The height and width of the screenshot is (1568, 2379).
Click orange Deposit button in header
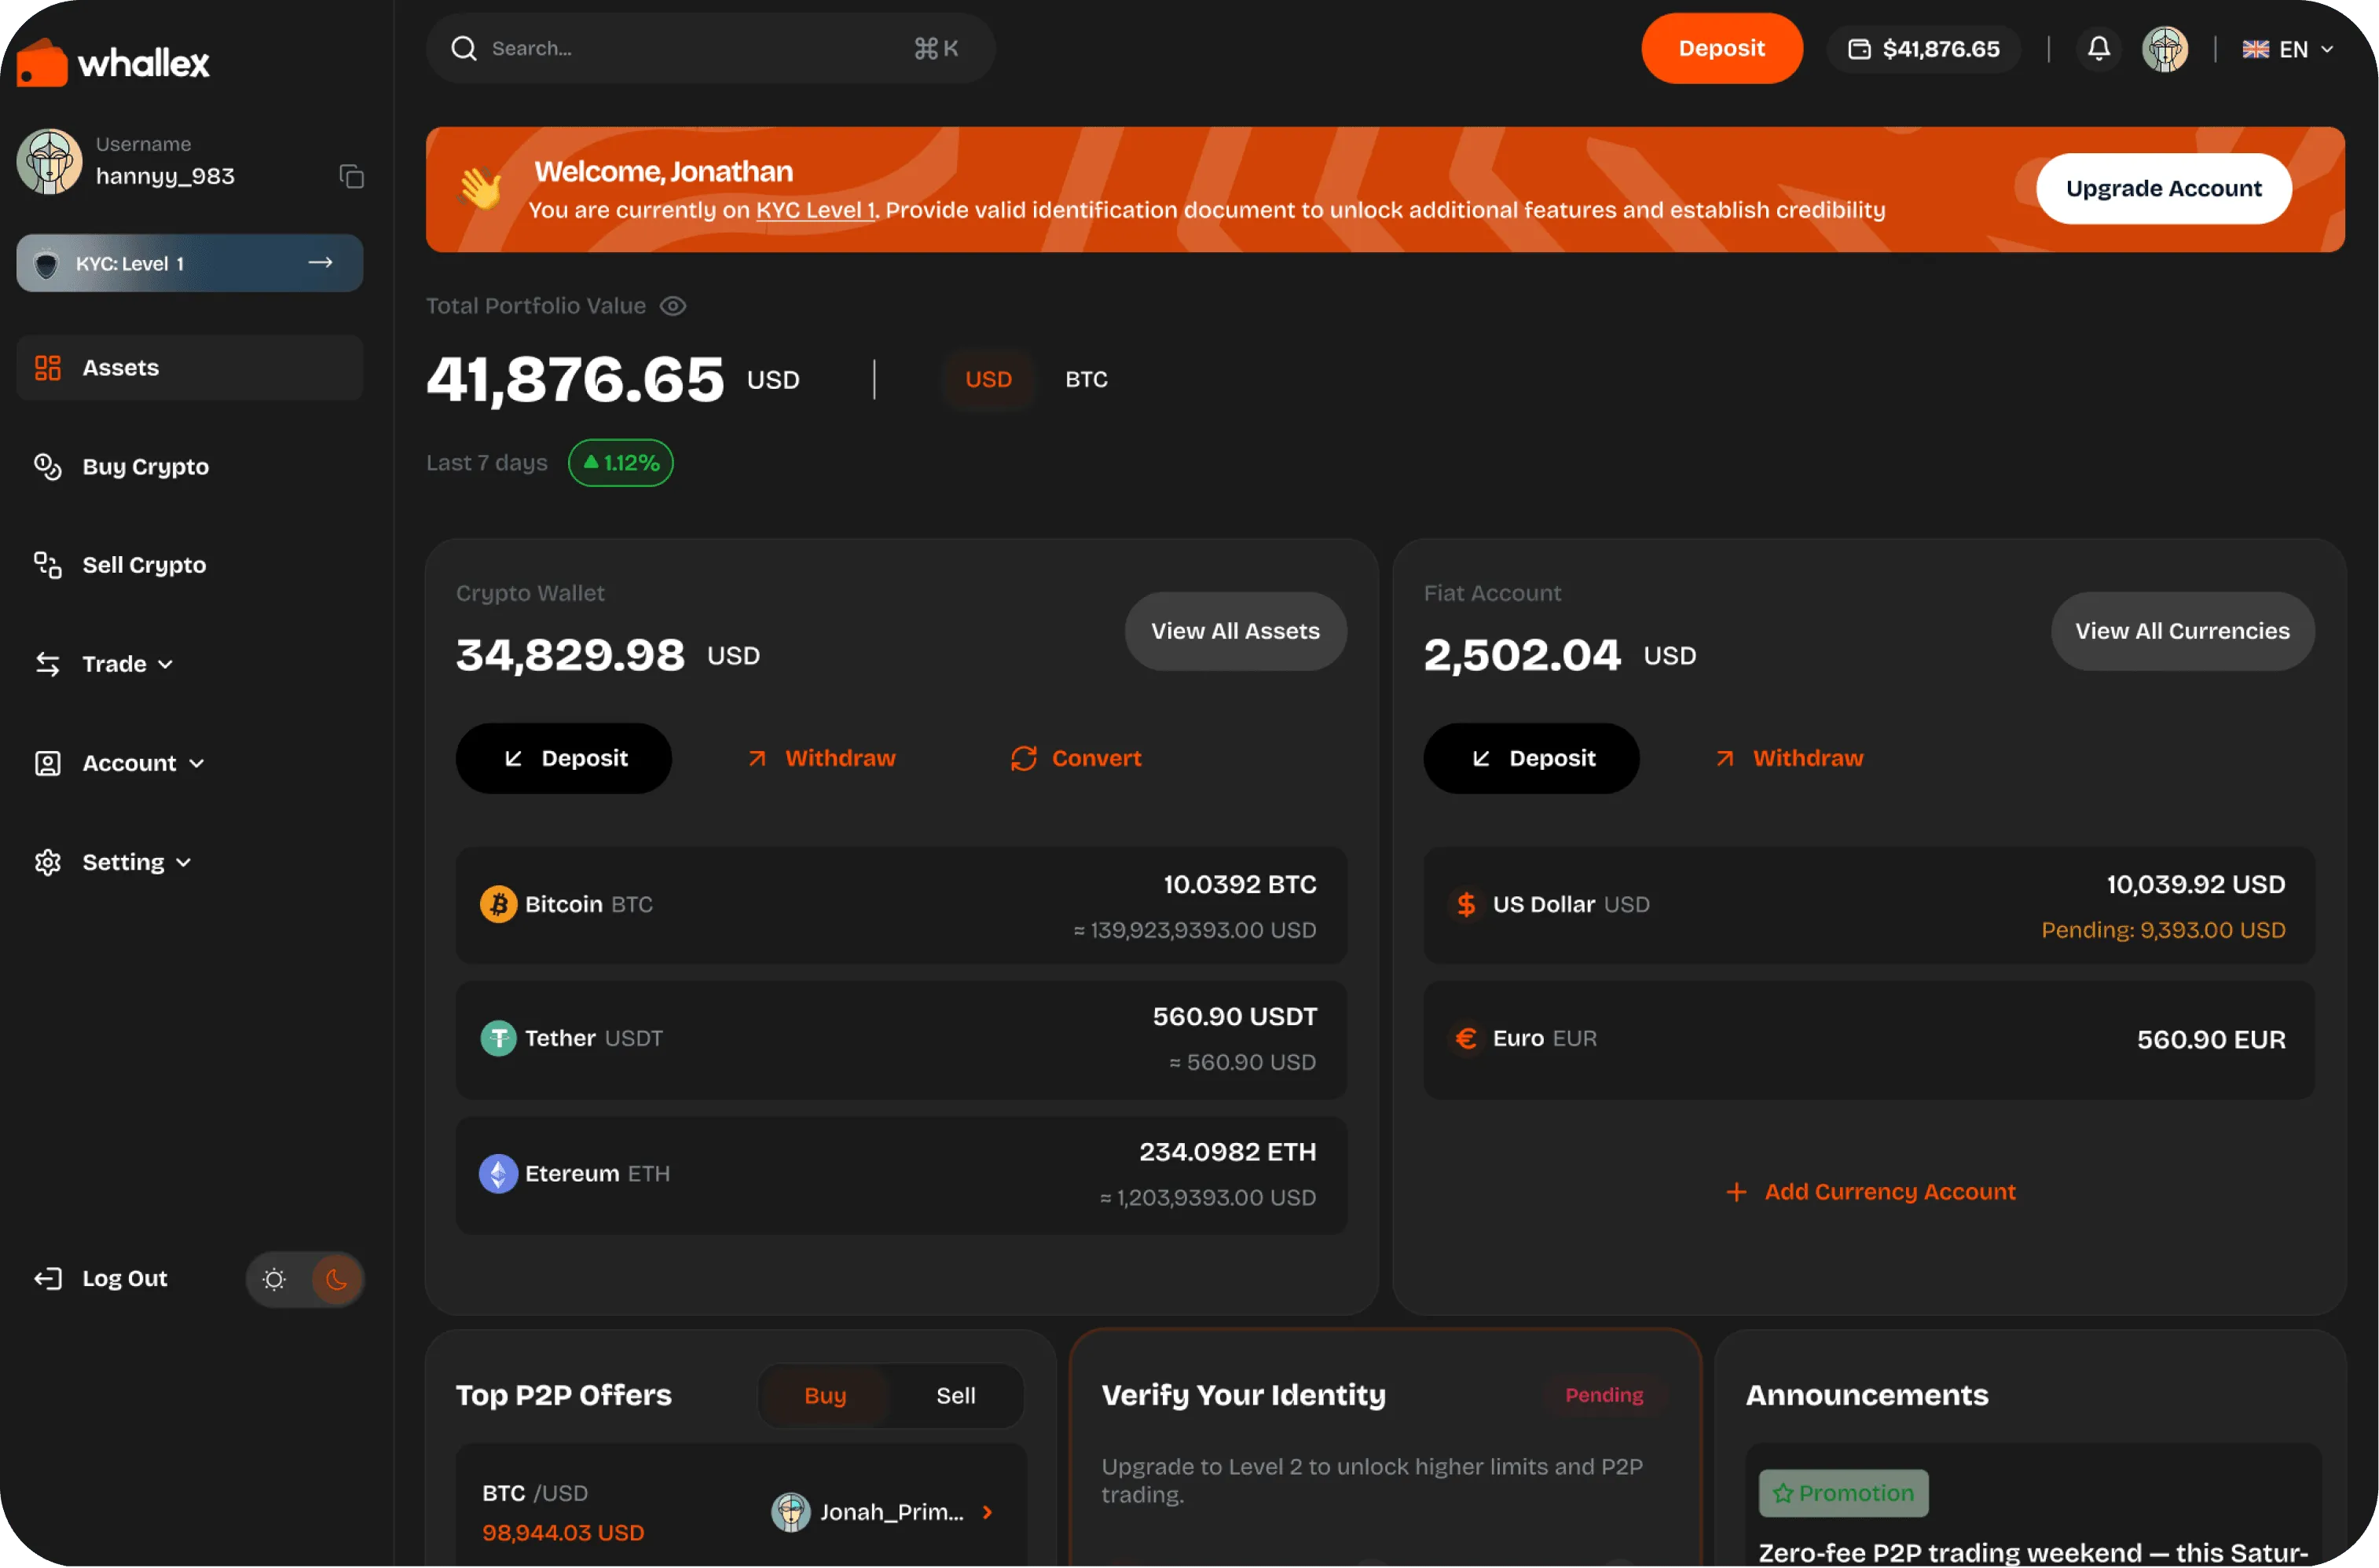(1721, 48)
